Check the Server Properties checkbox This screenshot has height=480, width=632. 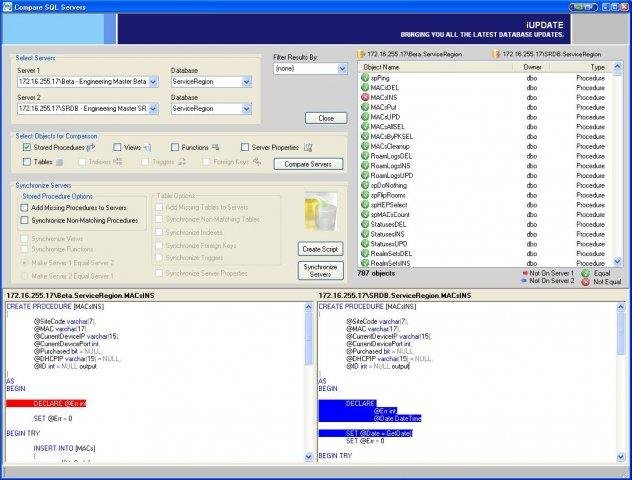245,148
